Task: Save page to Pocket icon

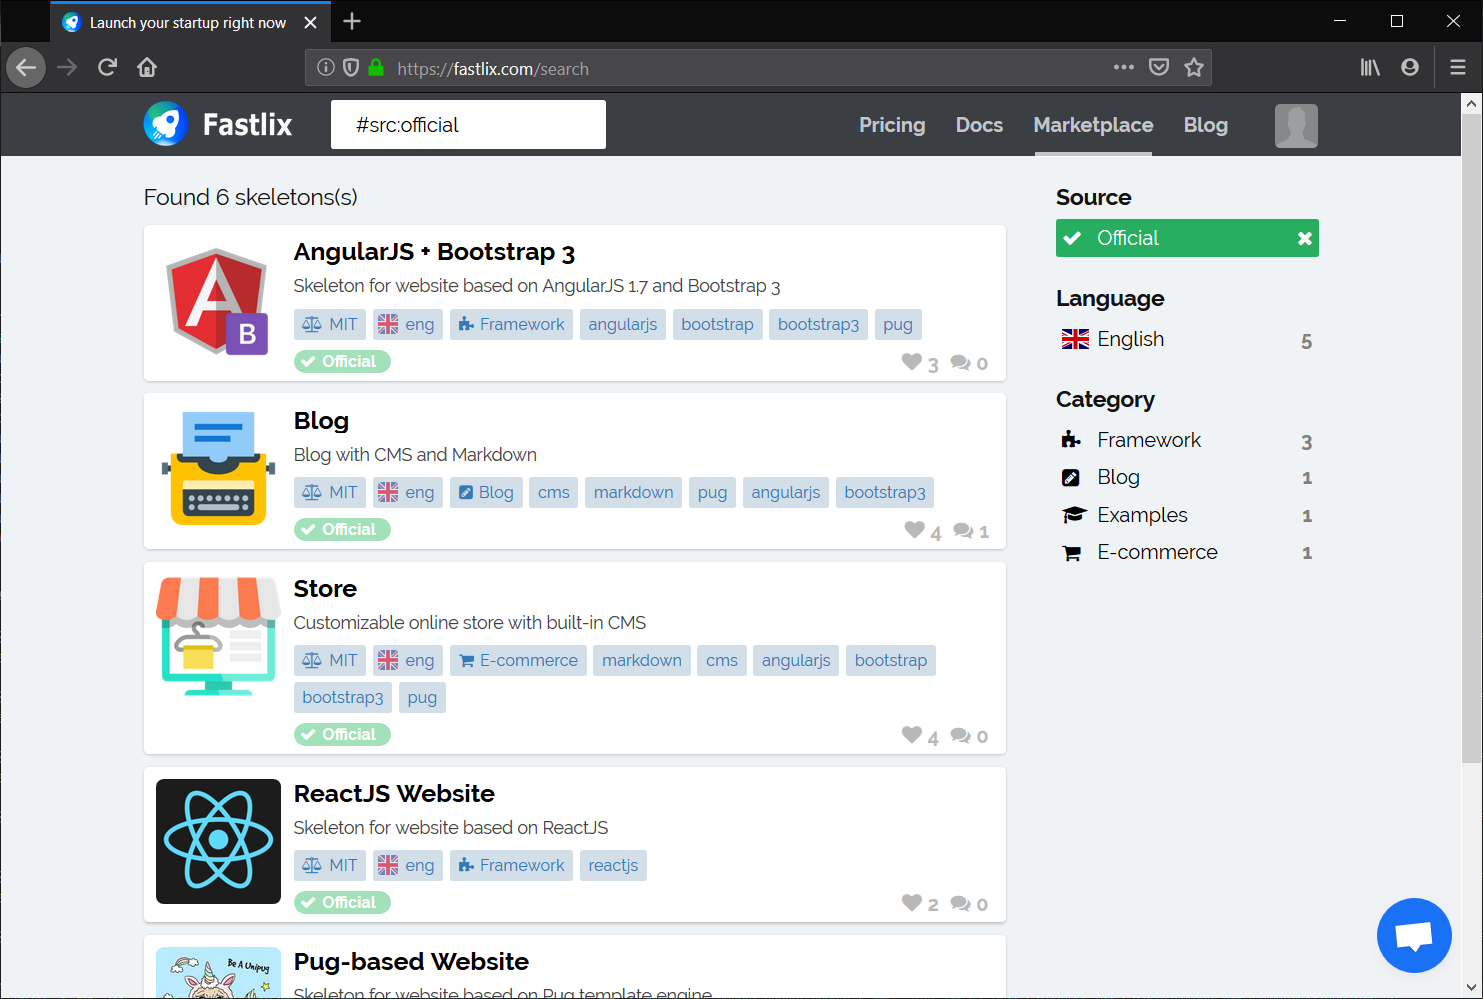Action: tap(1159, 67)
